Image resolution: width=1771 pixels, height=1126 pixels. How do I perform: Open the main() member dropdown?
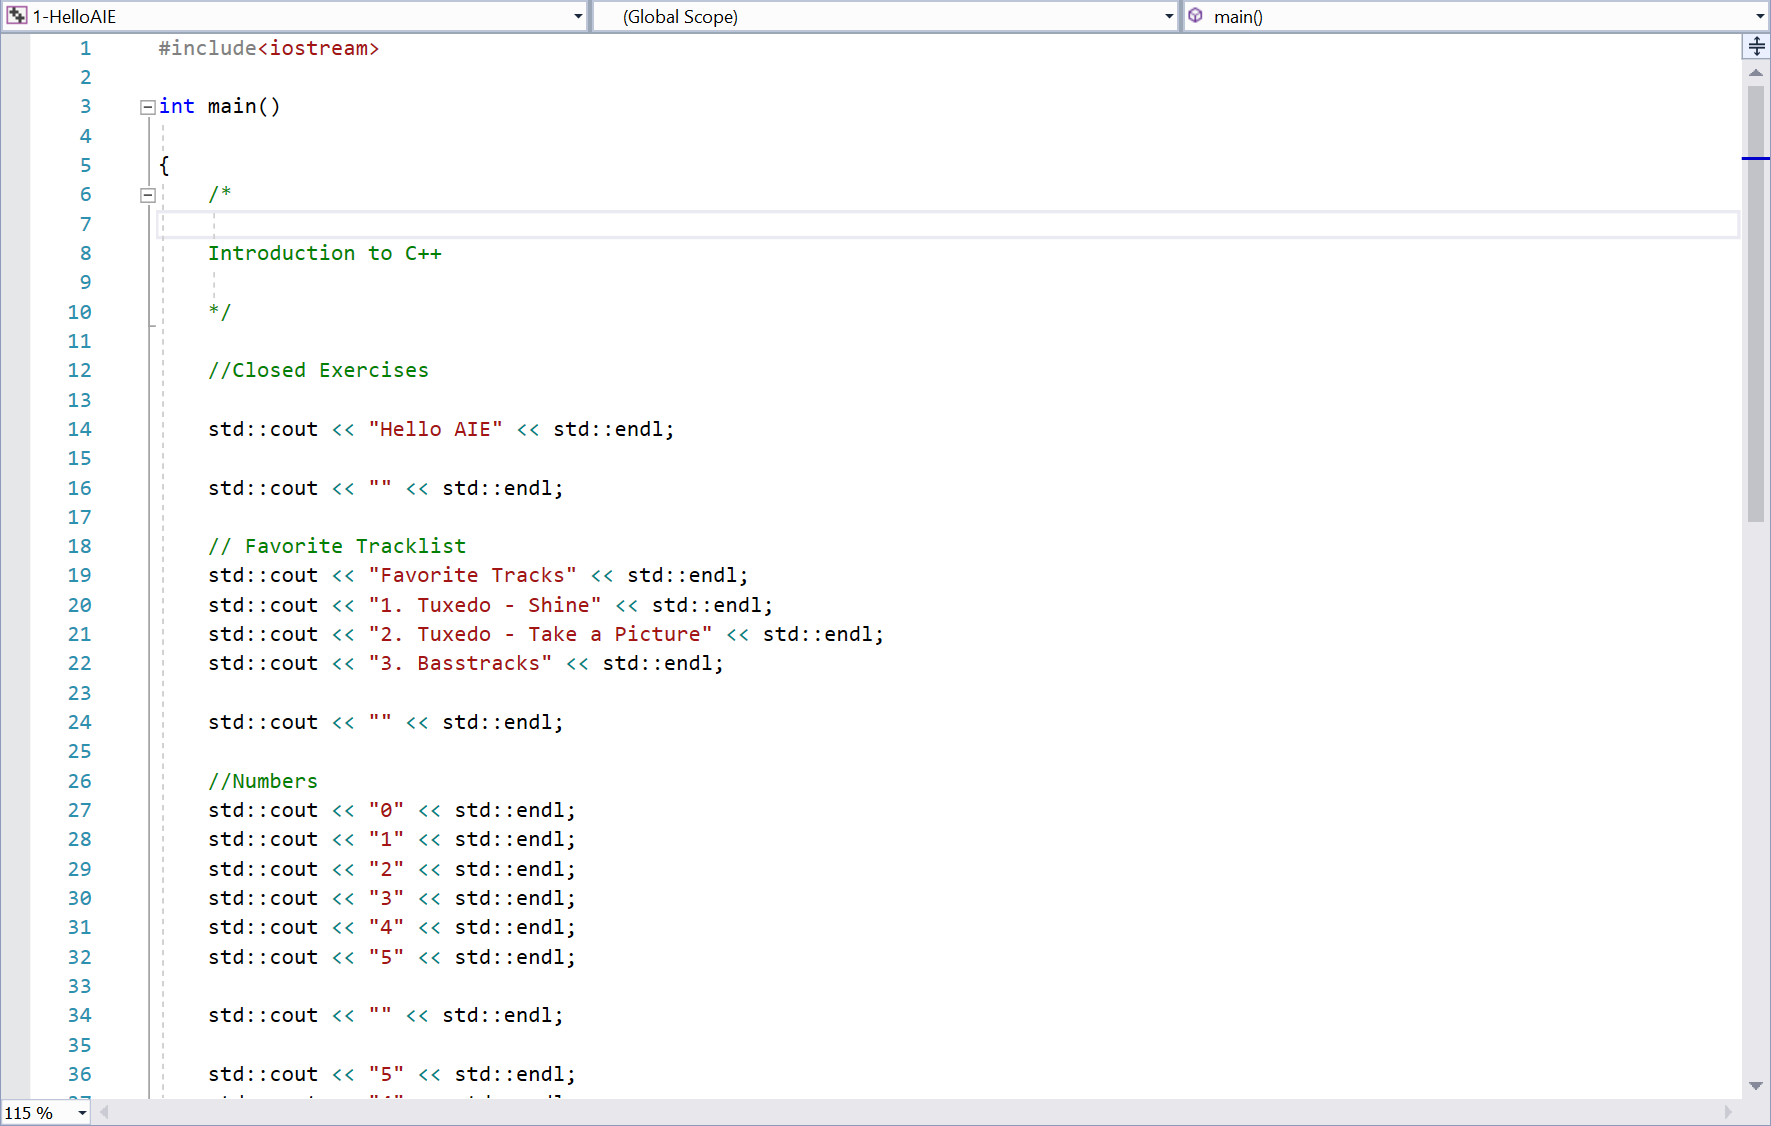click(1760, 17)
